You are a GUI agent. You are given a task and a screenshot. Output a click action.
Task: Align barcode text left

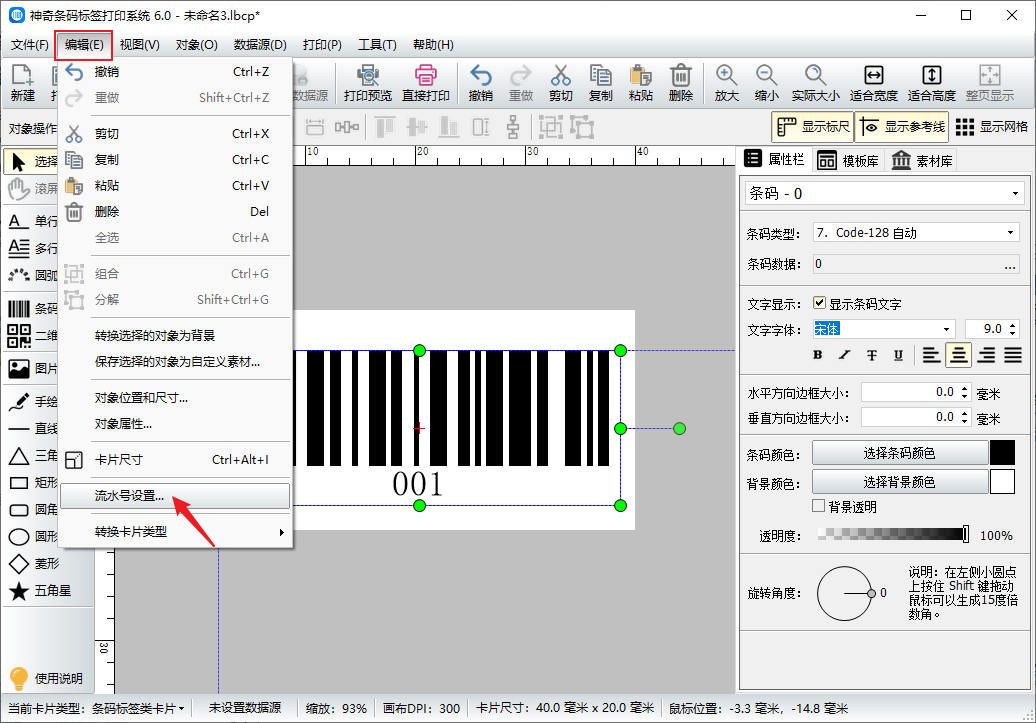pyautogui.click(x=931, y=355)
